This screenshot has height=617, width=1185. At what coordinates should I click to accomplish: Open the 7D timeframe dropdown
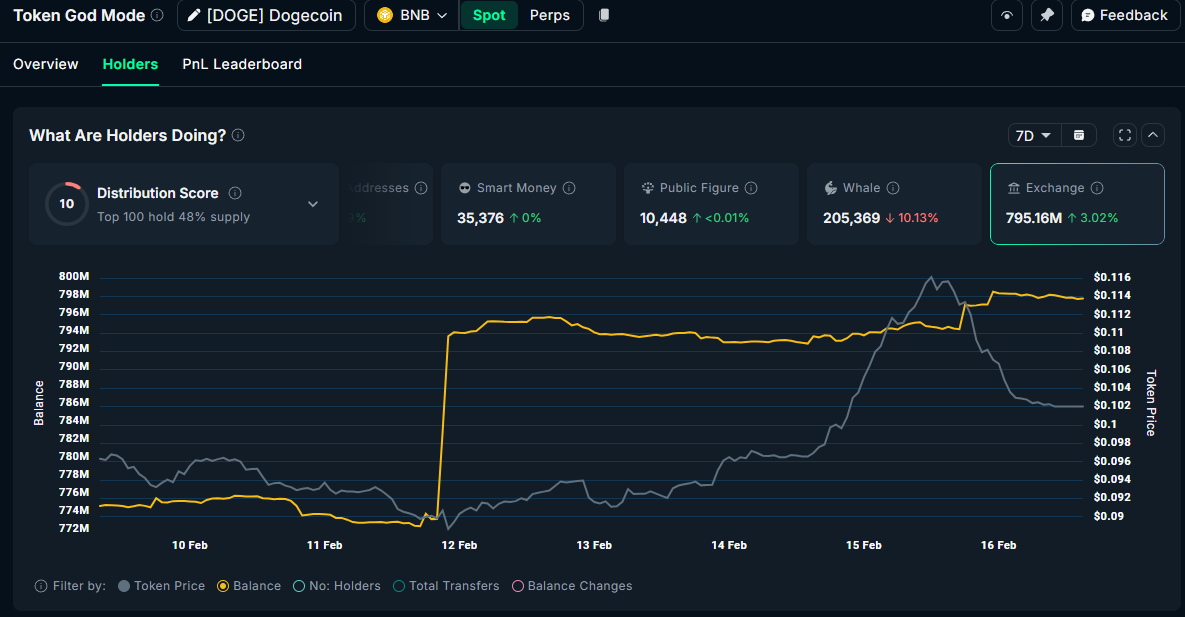click(x=1034, y=134)
